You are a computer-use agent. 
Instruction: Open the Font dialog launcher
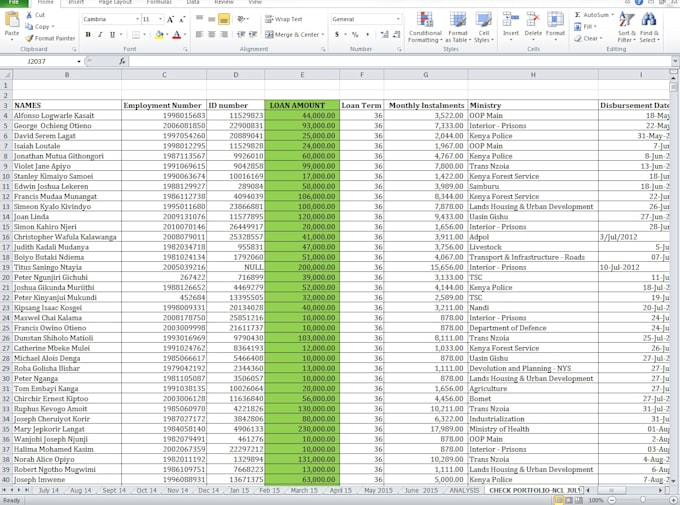[186, 49]
